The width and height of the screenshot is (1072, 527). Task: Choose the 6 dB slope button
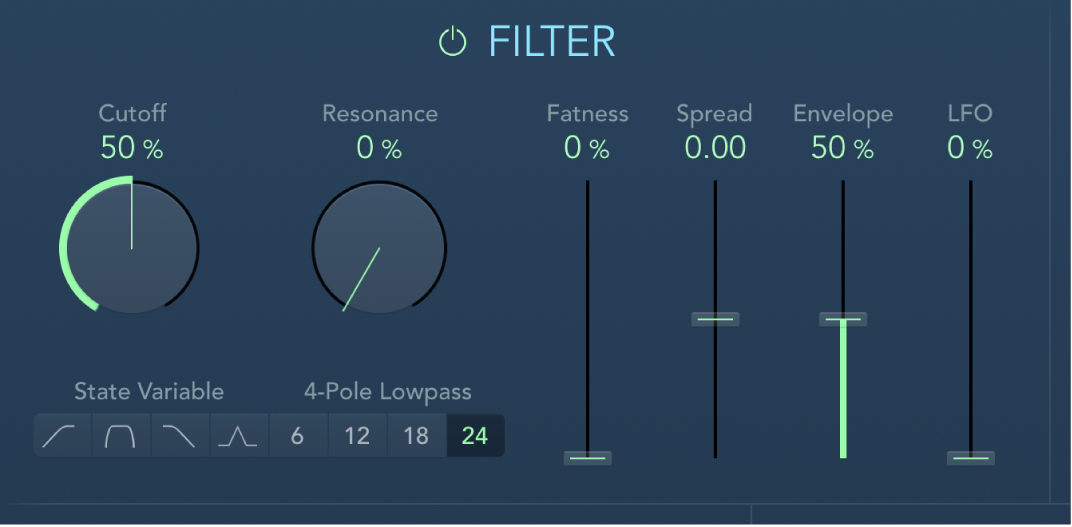[297, 436]
